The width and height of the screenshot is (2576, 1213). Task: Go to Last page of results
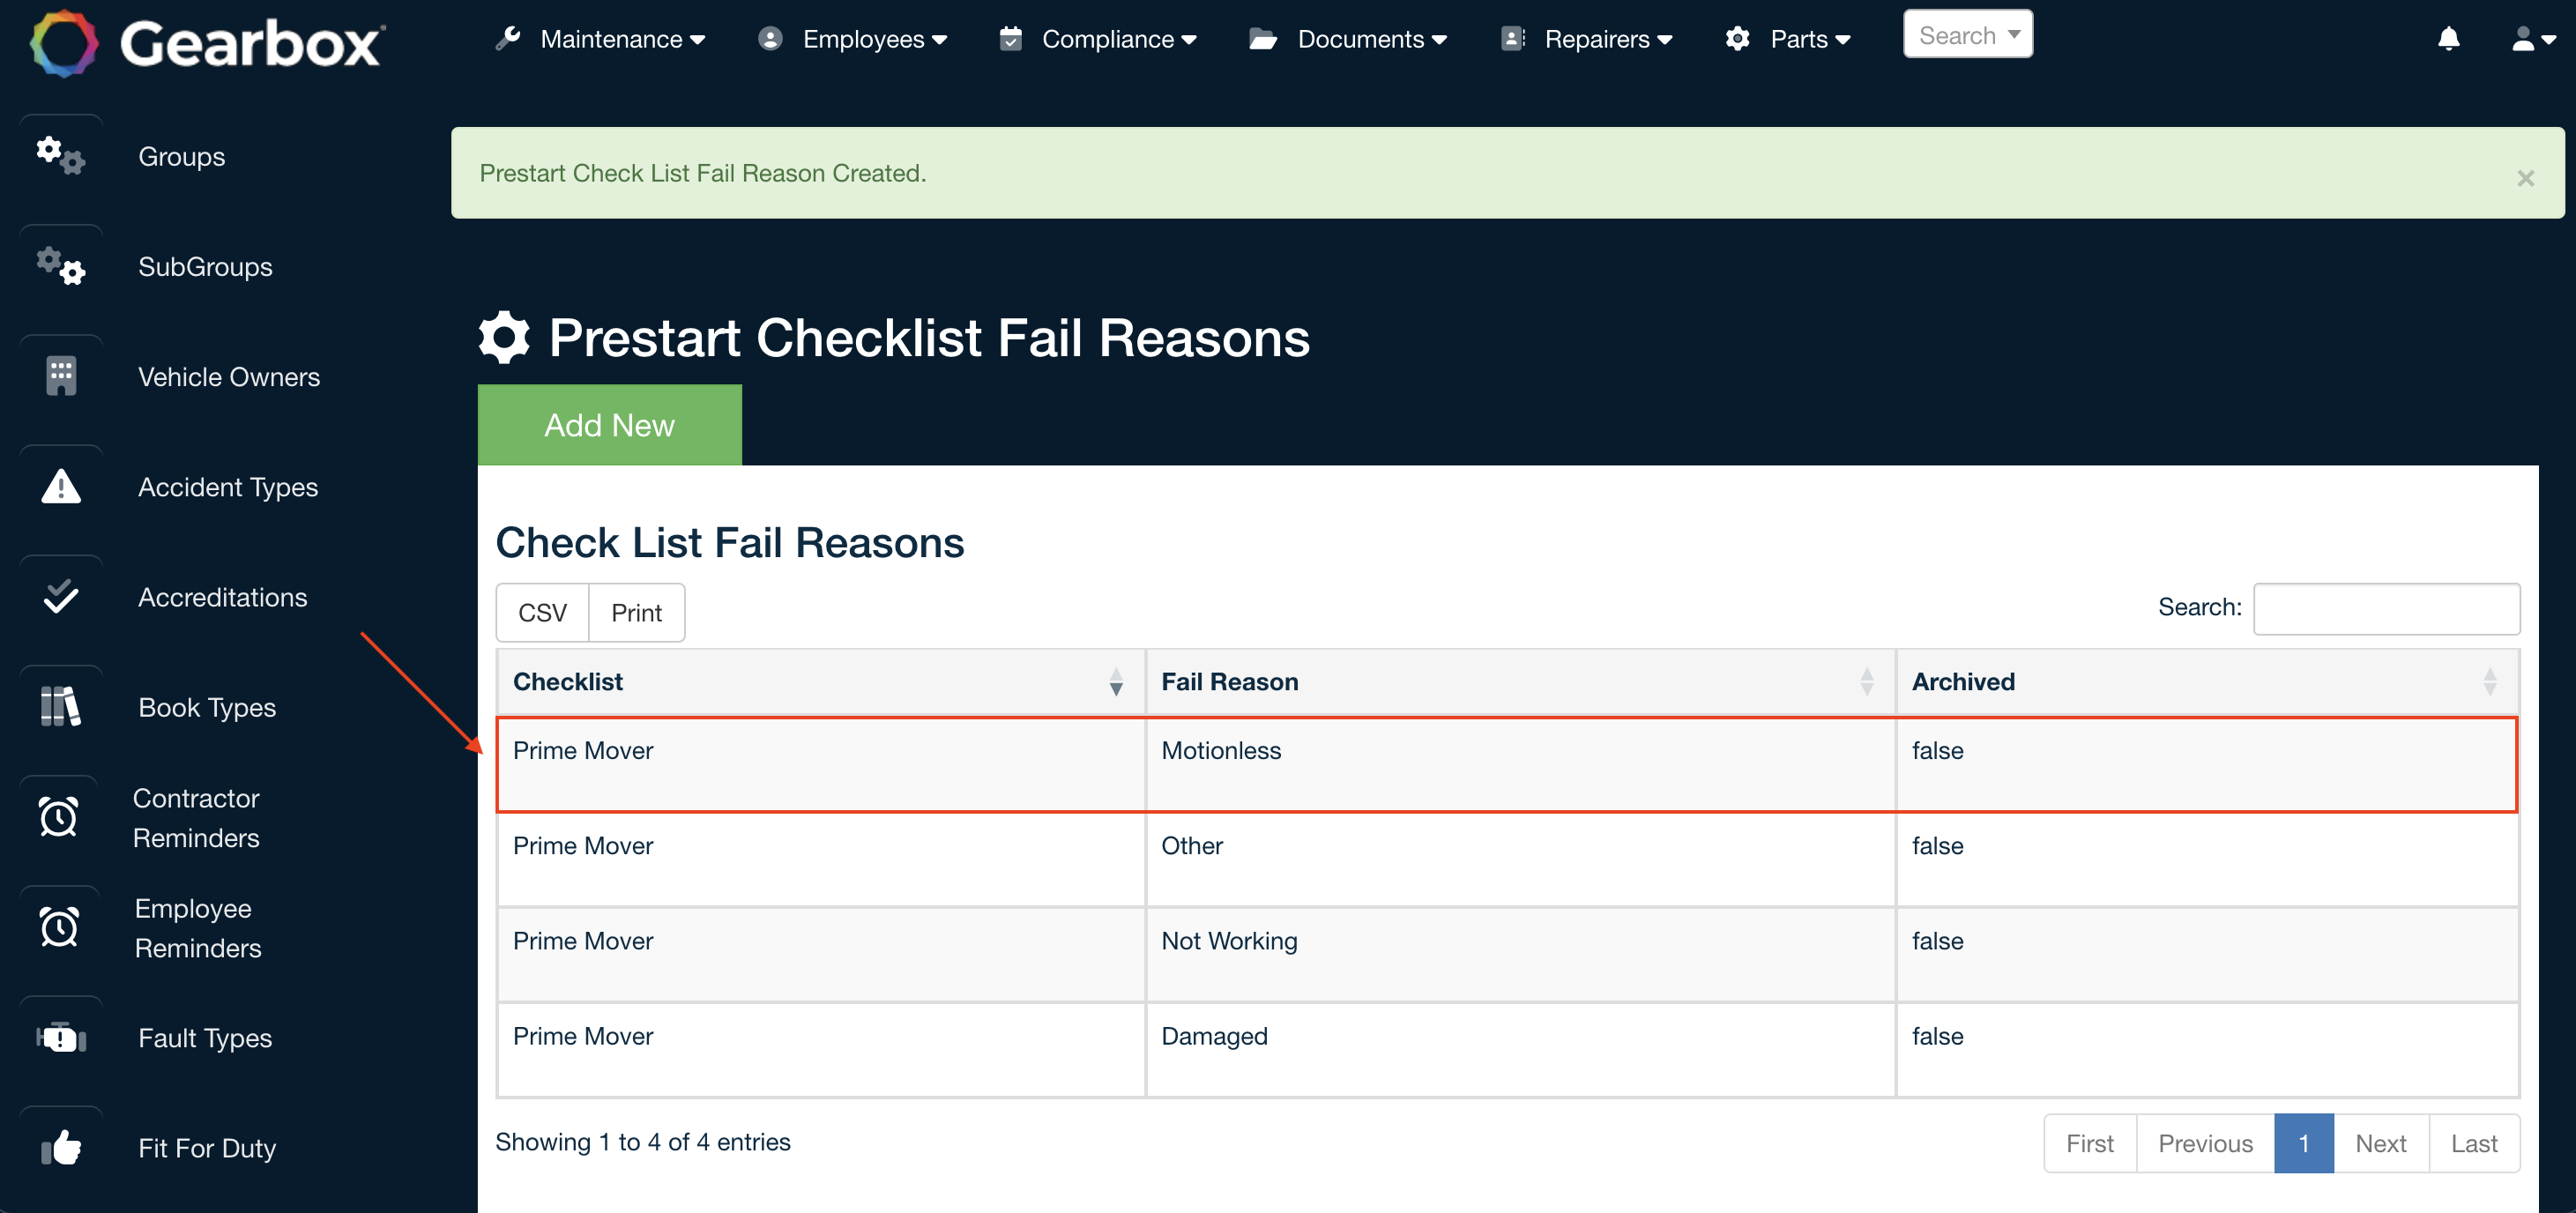pyautogui.click(x=2473, y=1143)
